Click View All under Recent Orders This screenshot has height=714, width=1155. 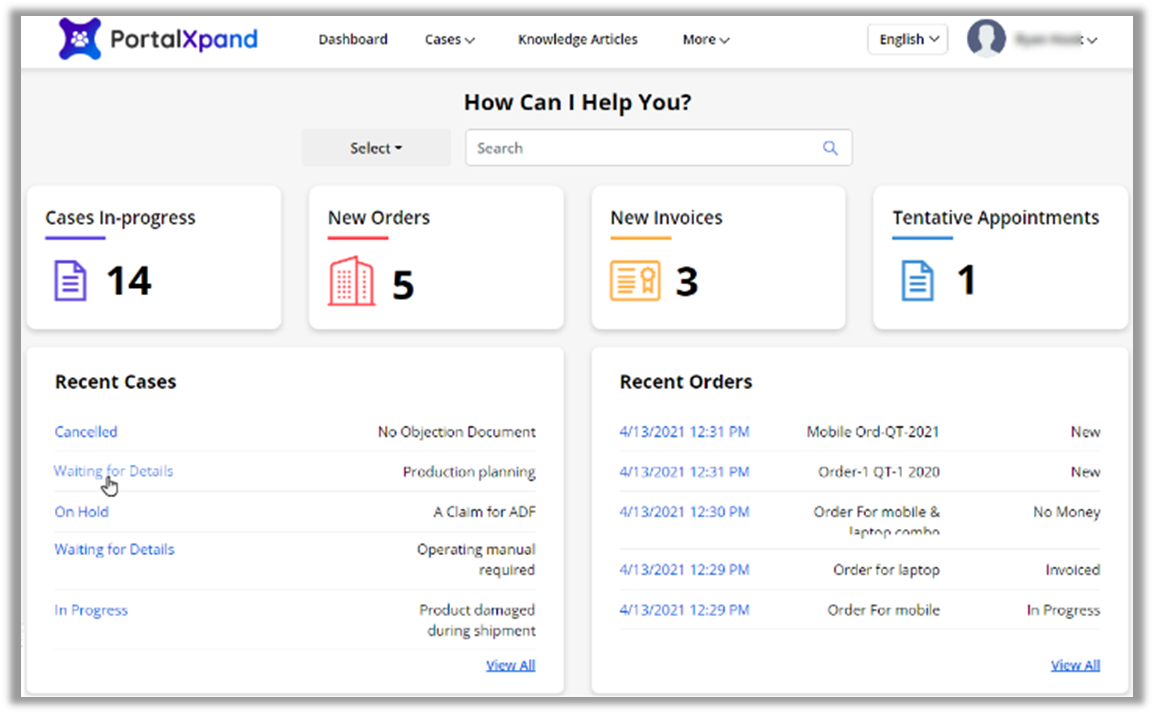(x=1075, y=665)
